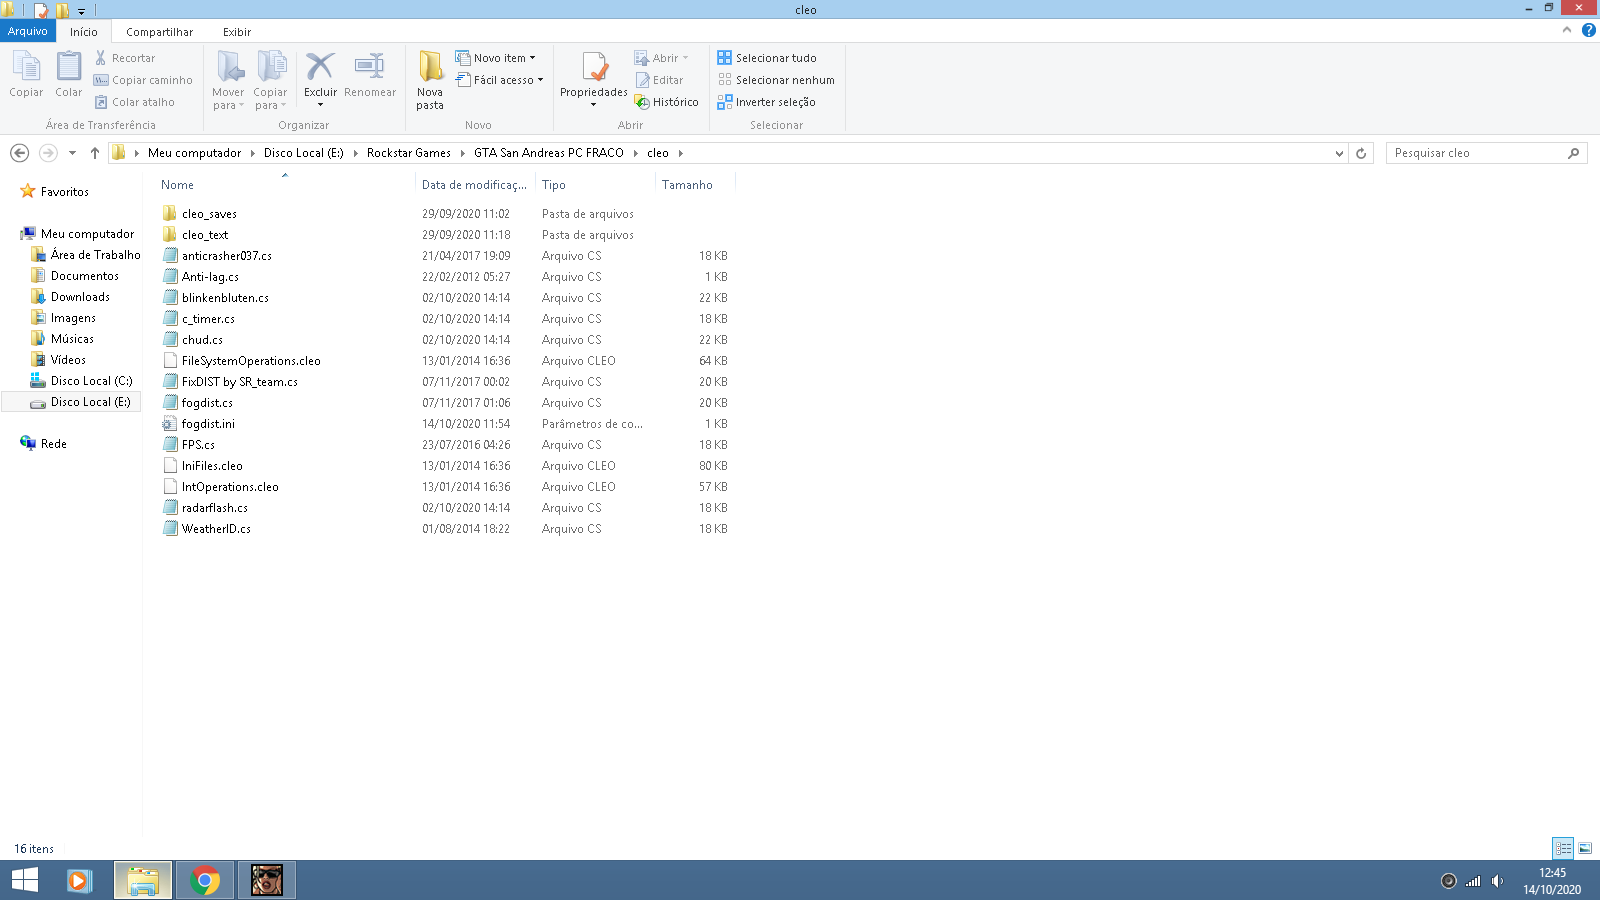Open Vídeos in the sidebar

tap(68, 360)
